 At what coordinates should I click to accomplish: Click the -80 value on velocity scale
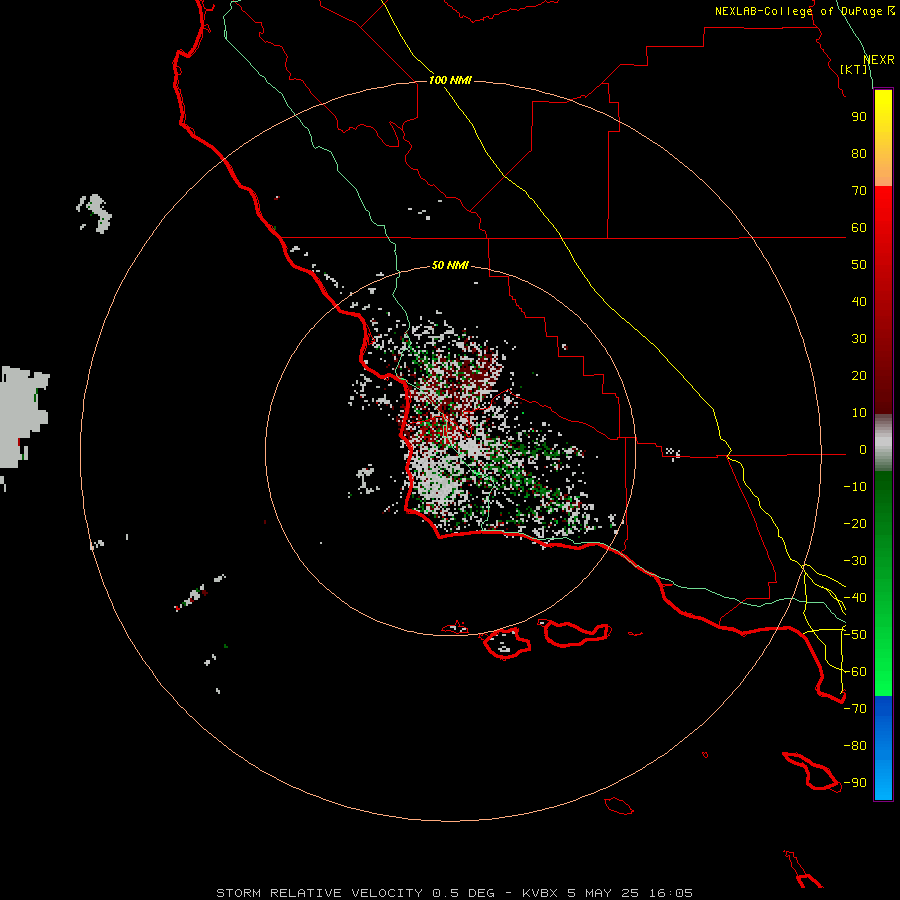(855, 746)
